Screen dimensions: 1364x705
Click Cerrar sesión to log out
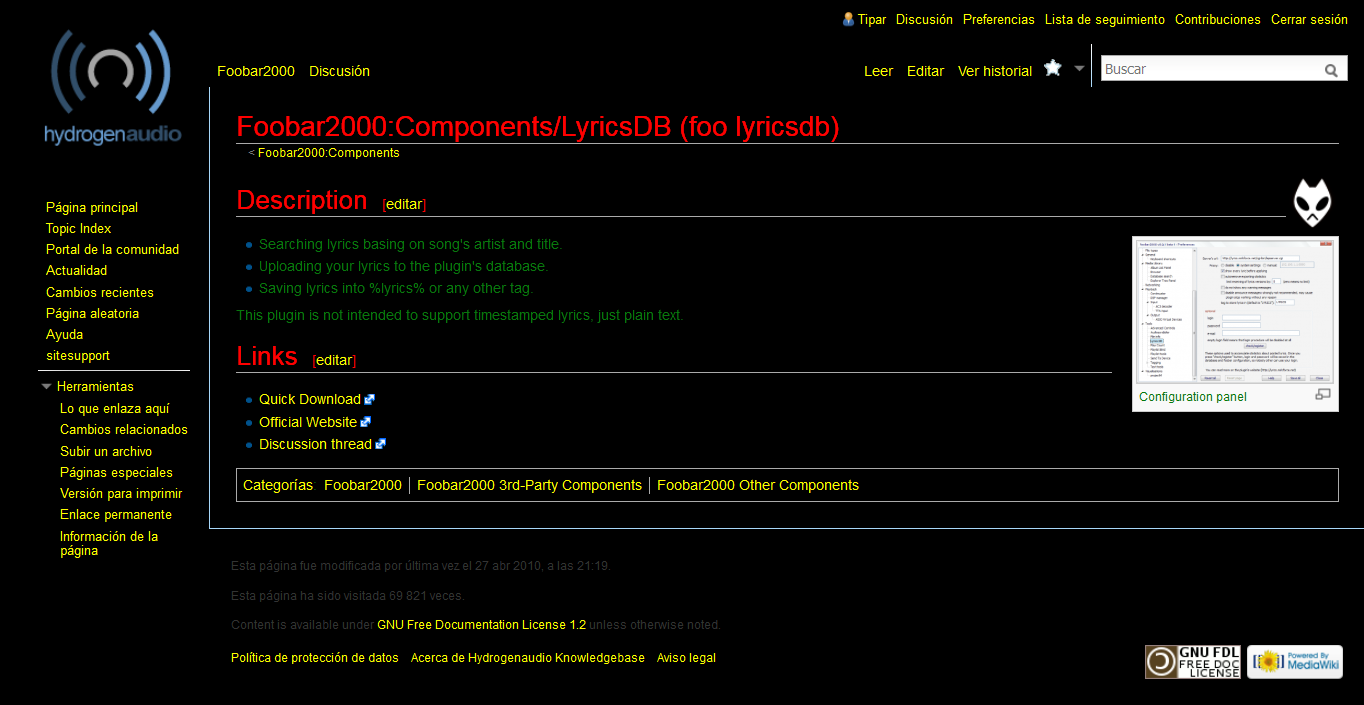click(x=1309, y=19)
